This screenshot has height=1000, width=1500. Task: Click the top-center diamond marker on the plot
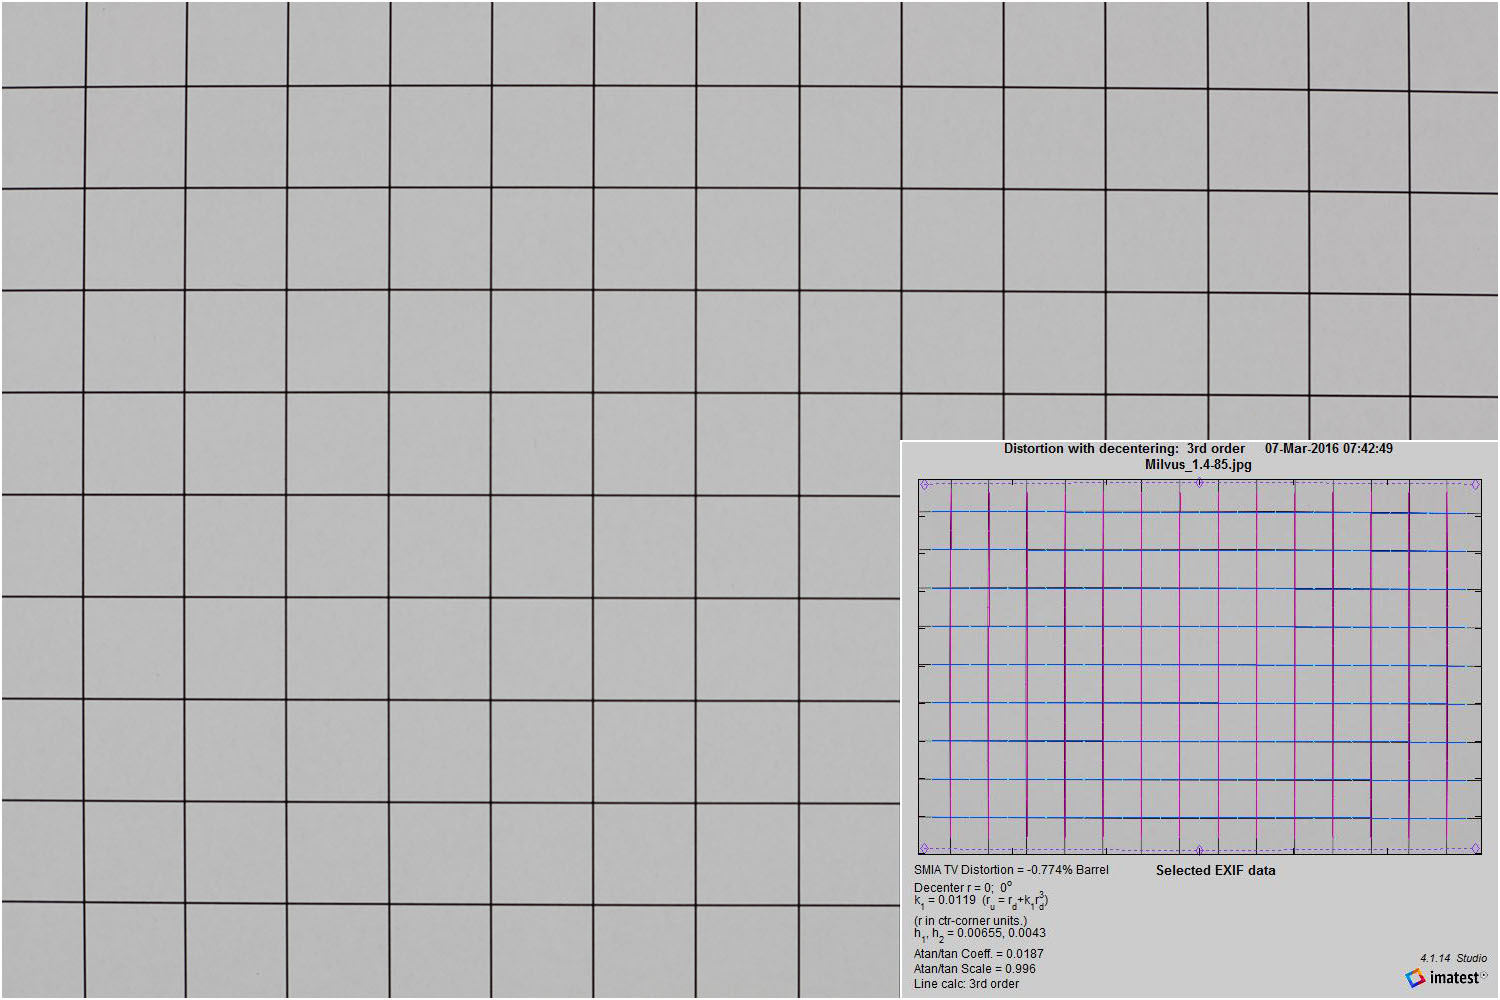pyautogui.click(x=1200, y=483)
